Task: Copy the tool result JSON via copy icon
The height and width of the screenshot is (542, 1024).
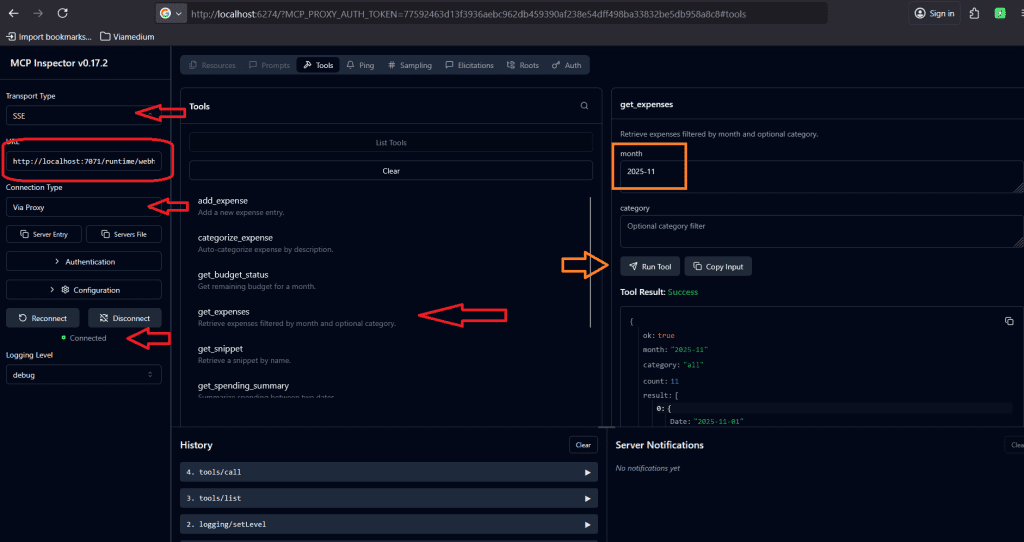Action: (1008, 321)
